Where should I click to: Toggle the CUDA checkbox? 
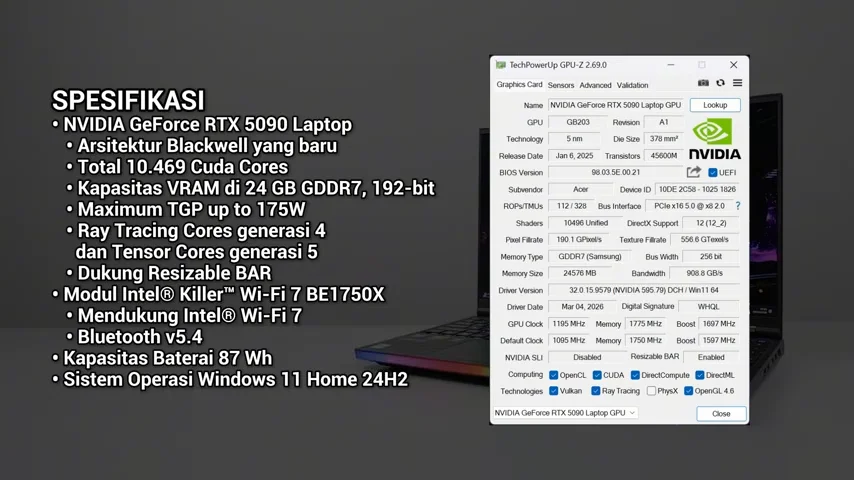click(x=597, y=375)
